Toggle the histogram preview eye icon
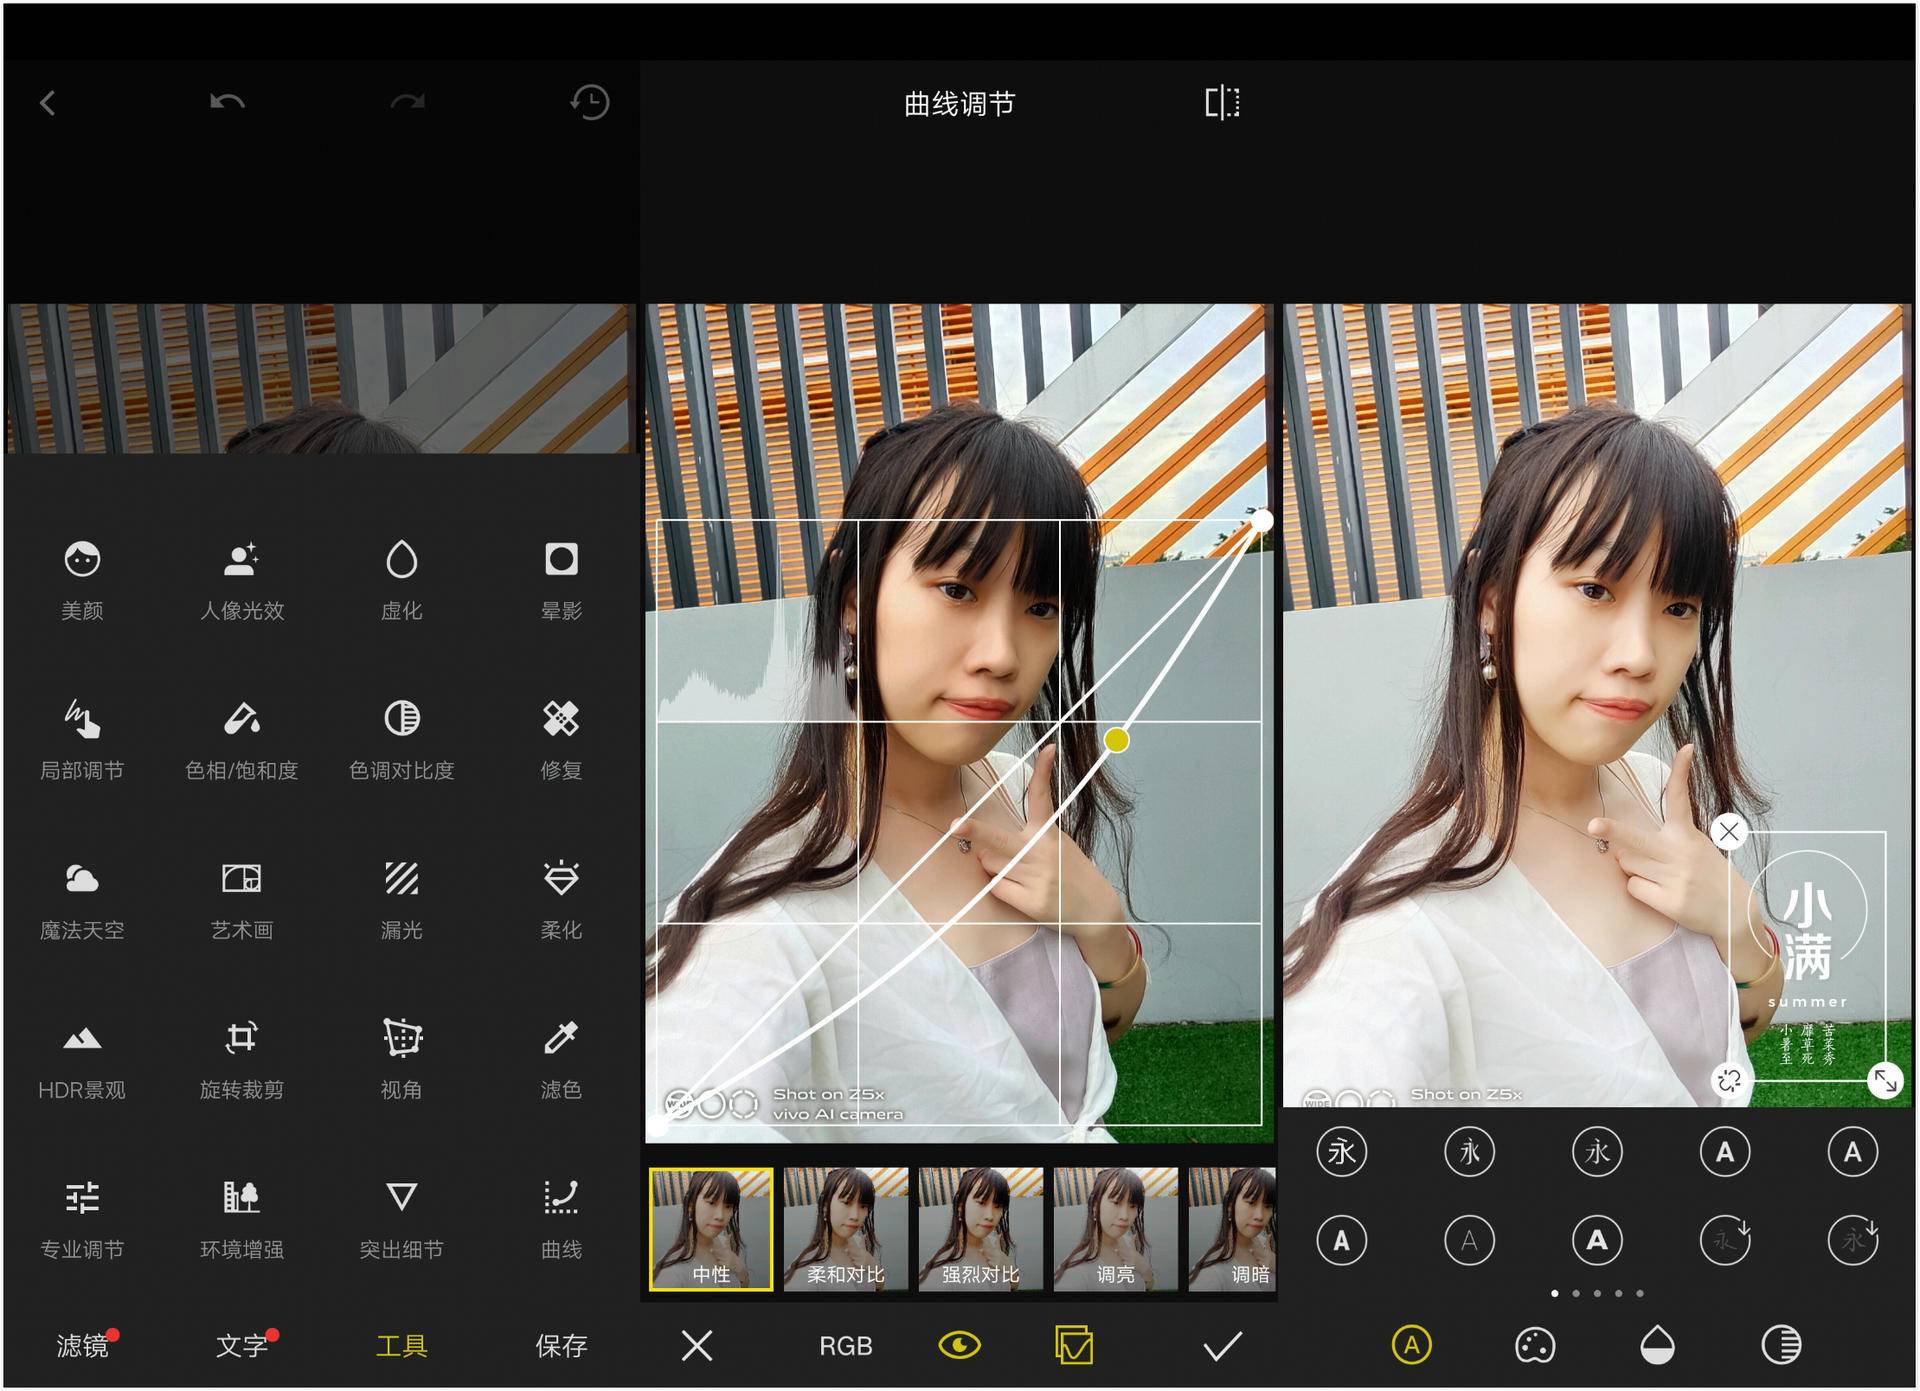1920x1391 pixels. coord(959,1346)
